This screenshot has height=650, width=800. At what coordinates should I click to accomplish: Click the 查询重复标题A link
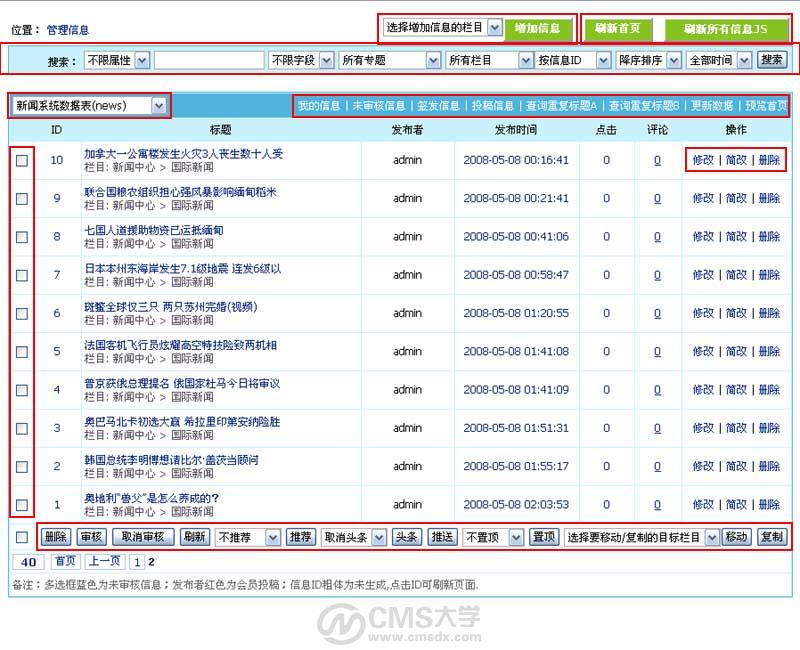[x=561, y=106]
